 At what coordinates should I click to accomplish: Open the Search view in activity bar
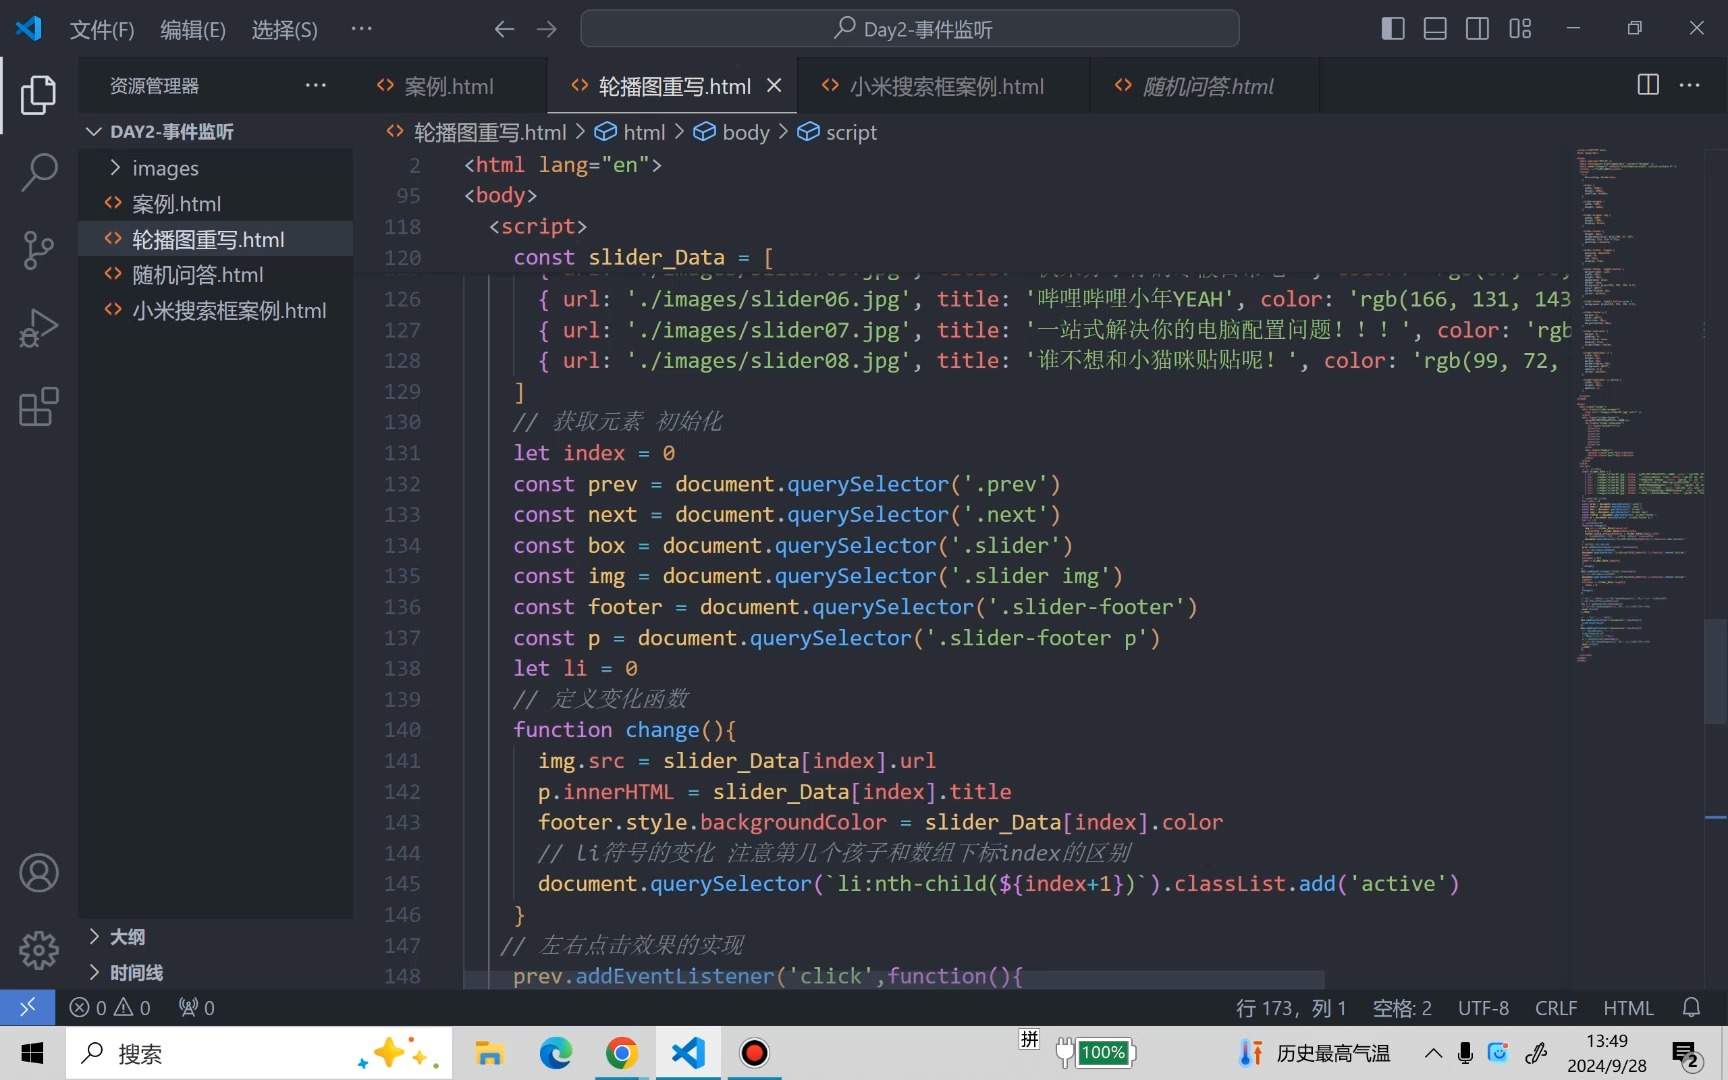coord(38,172)
